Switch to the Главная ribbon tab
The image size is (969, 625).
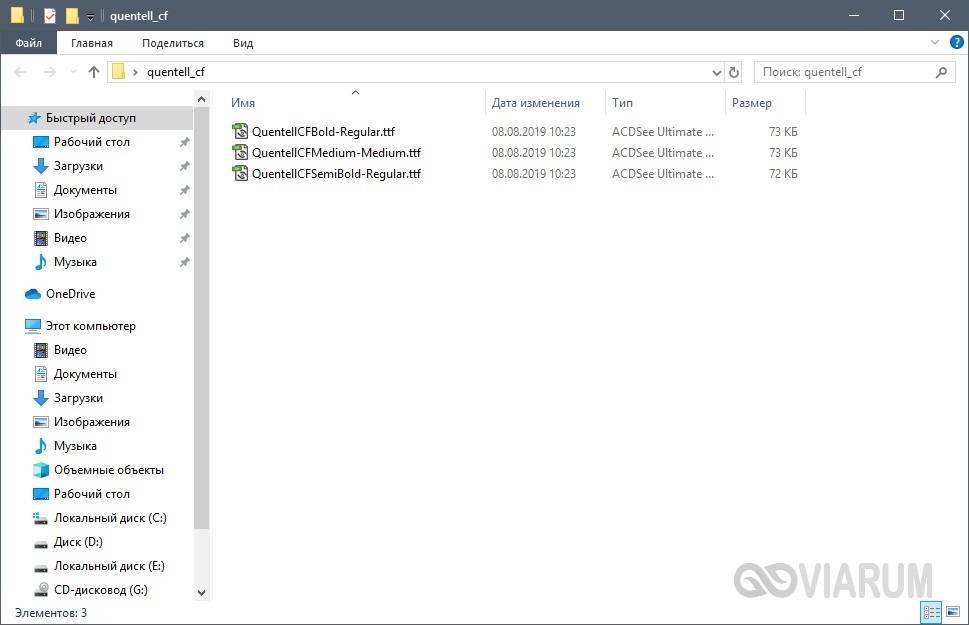coord(91,43)
